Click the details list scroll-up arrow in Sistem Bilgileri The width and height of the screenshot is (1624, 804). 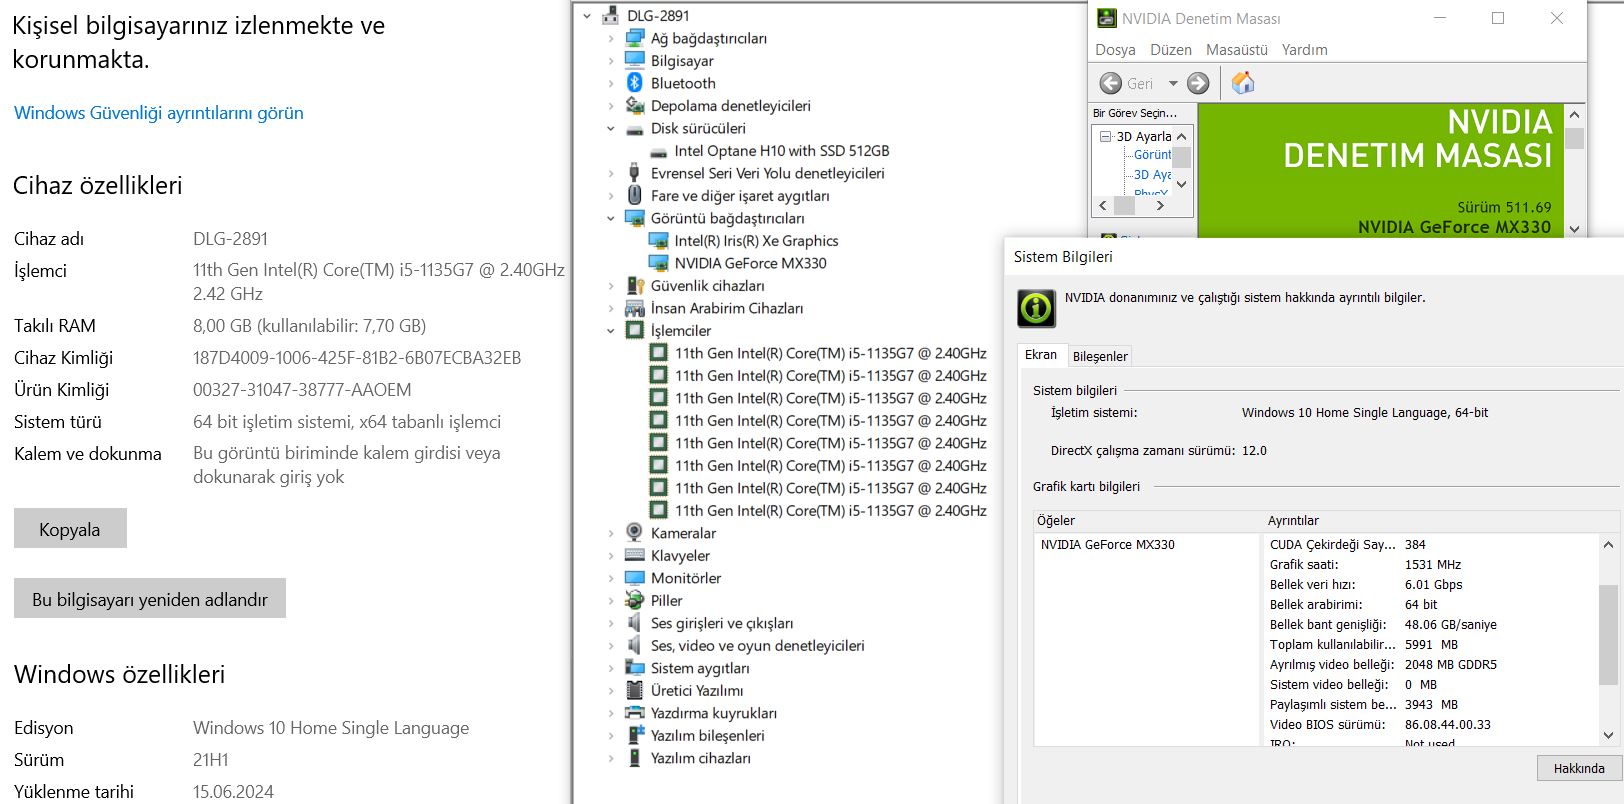pyautogui.click(x=1608, y=545)
